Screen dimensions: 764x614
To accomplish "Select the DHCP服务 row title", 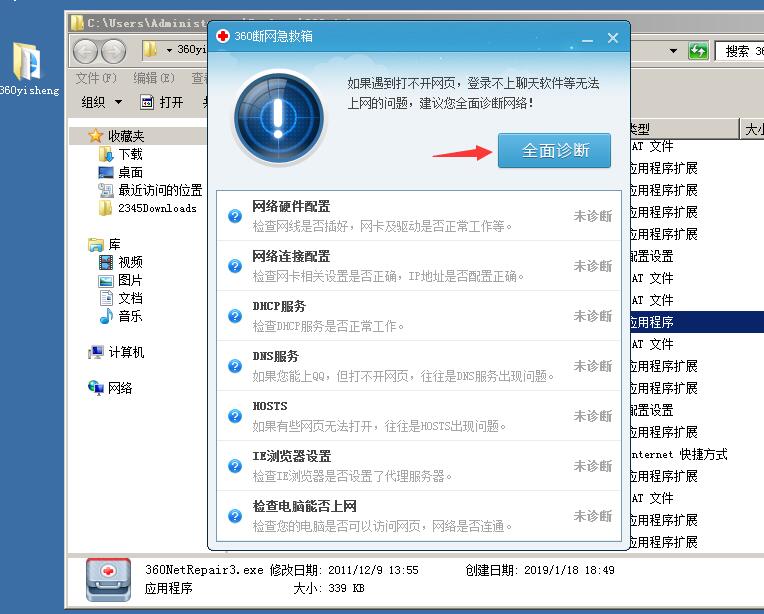I will pos(279,306).
